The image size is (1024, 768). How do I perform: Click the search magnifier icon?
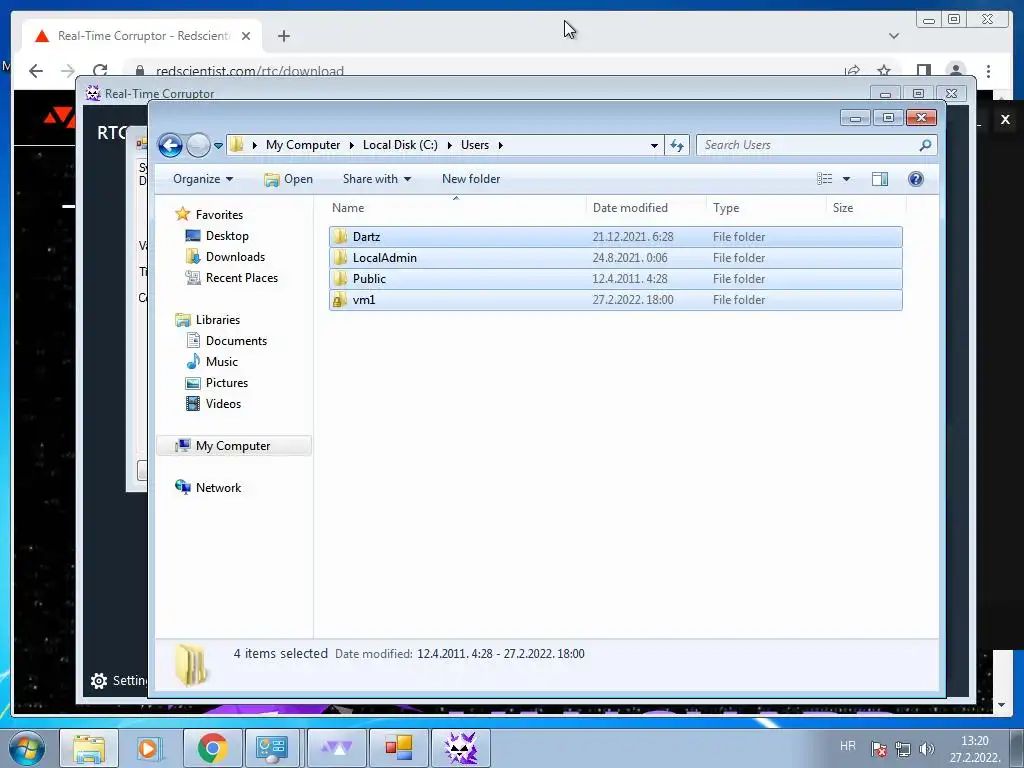click(x=925, y=145)
